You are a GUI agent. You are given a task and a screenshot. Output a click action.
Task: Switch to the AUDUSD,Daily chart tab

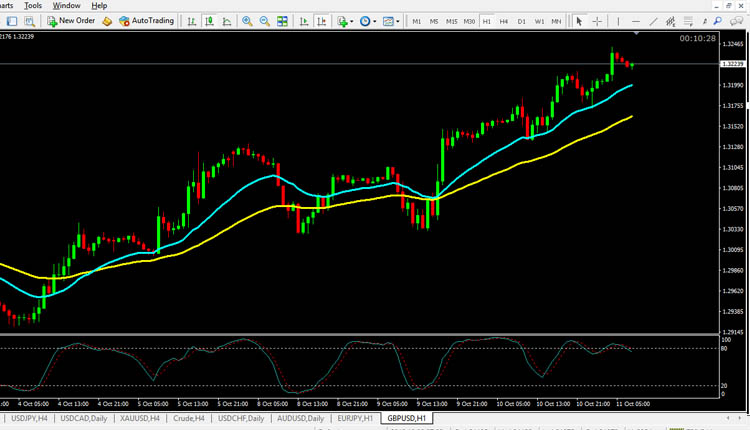click(x=300, y=418)
